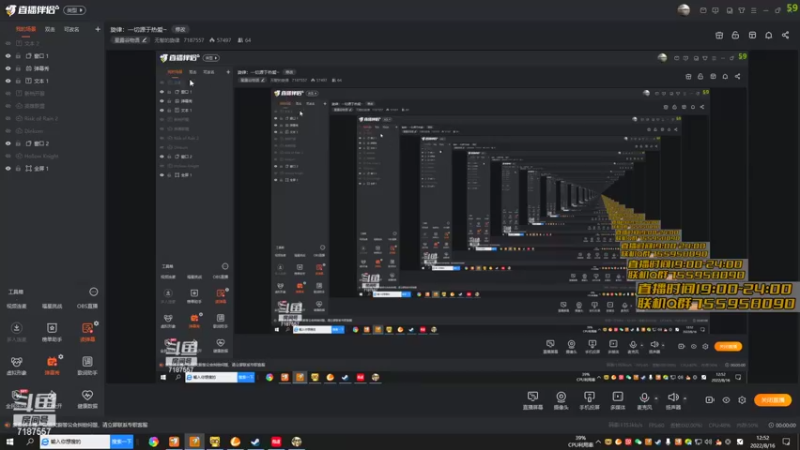Show the hidden 文本 2 source
The width and height of the screenshot is (800, 450).
pos(8,43)
